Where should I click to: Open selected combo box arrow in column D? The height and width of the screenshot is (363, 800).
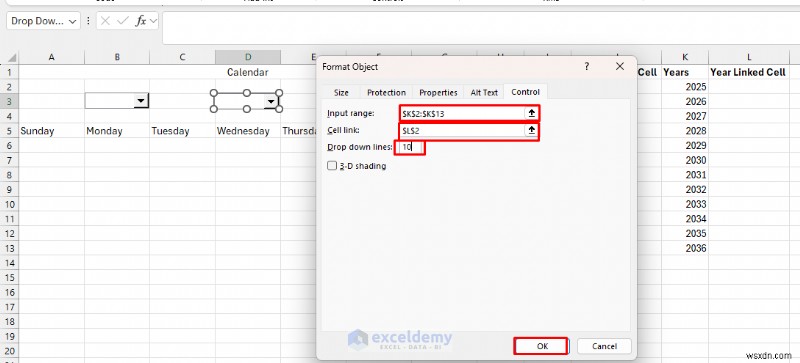270,102
